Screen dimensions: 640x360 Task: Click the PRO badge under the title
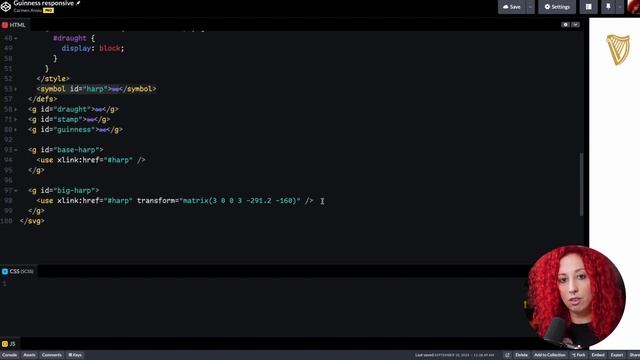(49, 11)
